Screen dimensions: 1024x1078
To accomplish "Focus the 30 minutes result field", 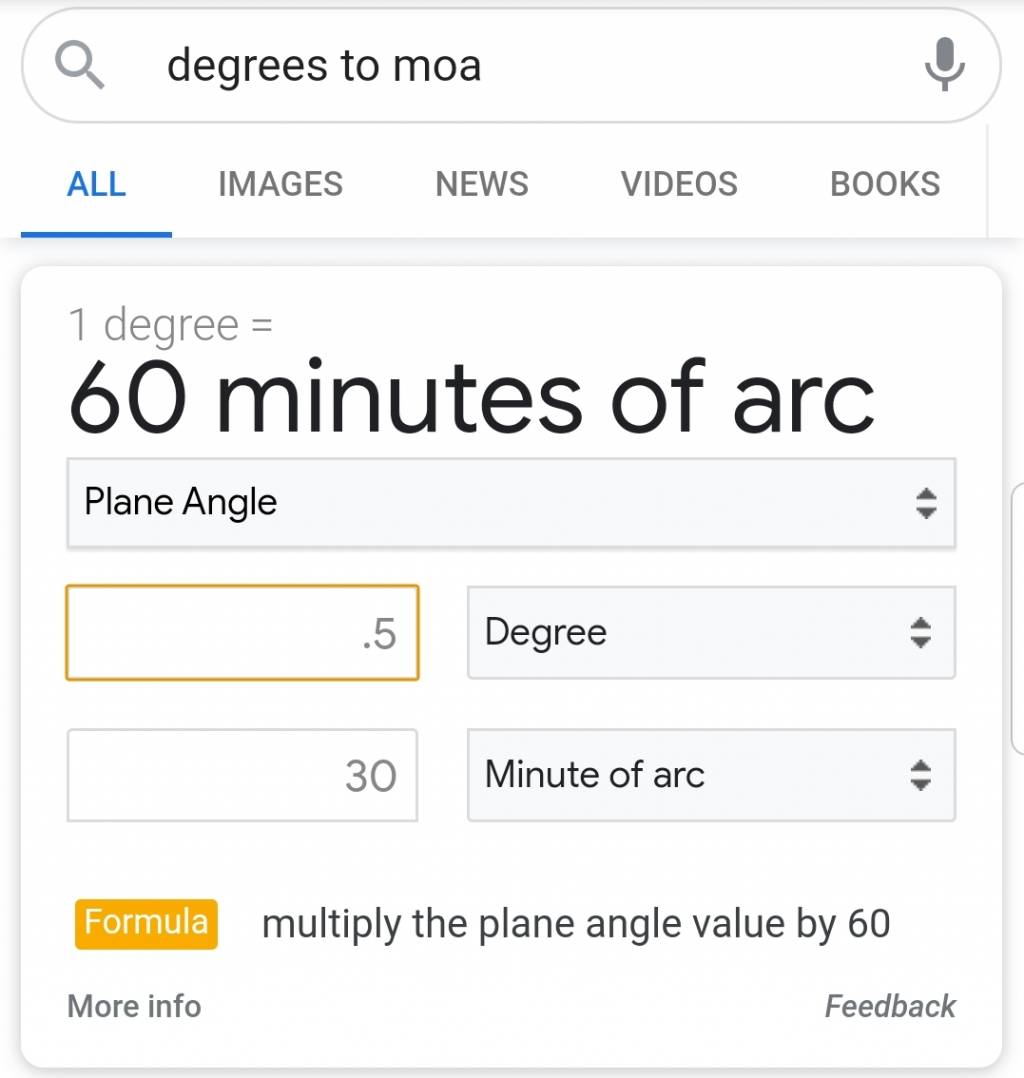I will click(x=242, y=775).
